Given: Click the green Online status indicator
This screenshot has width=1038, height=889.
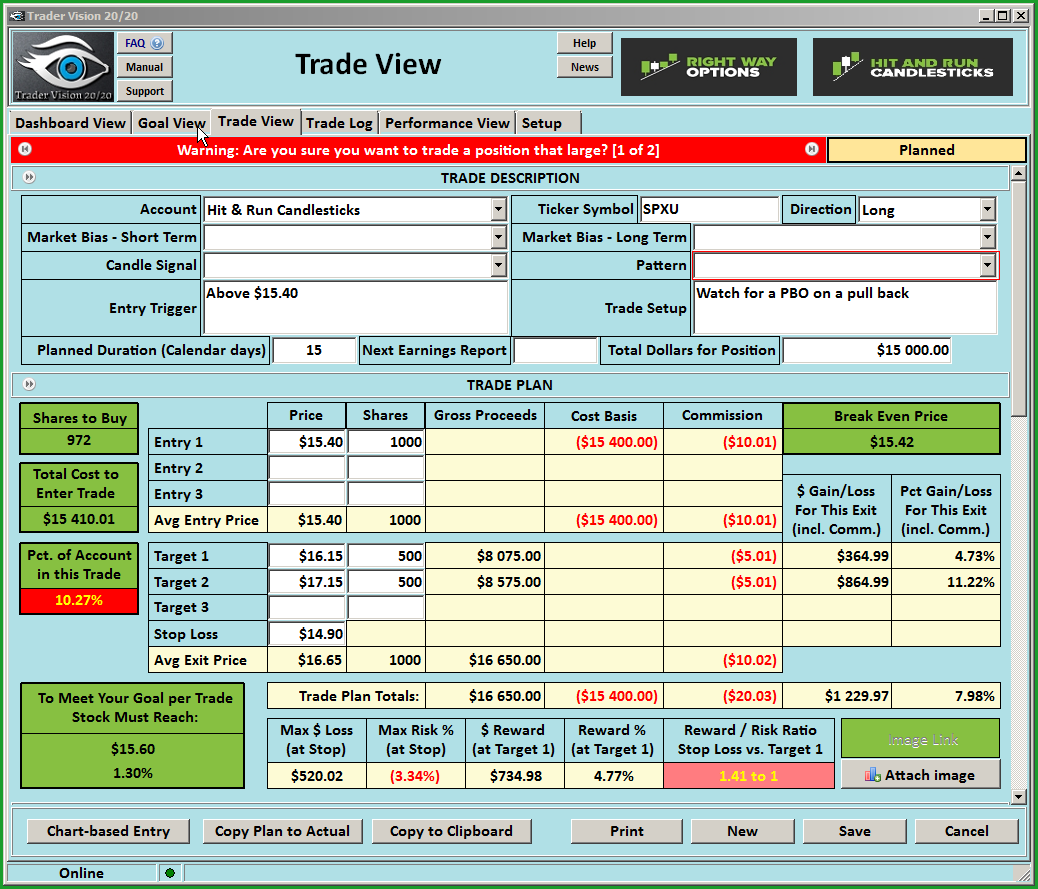Looking at the screenshot, I should click(169, 873).
